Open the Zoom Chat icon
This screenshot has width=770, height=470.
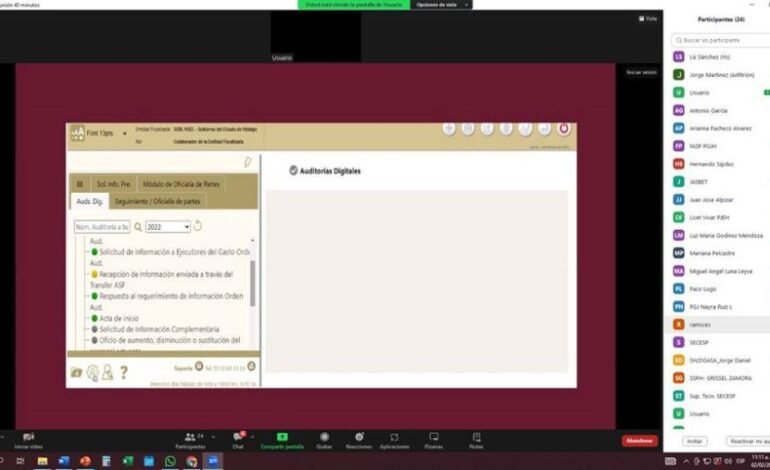point(238,437)
